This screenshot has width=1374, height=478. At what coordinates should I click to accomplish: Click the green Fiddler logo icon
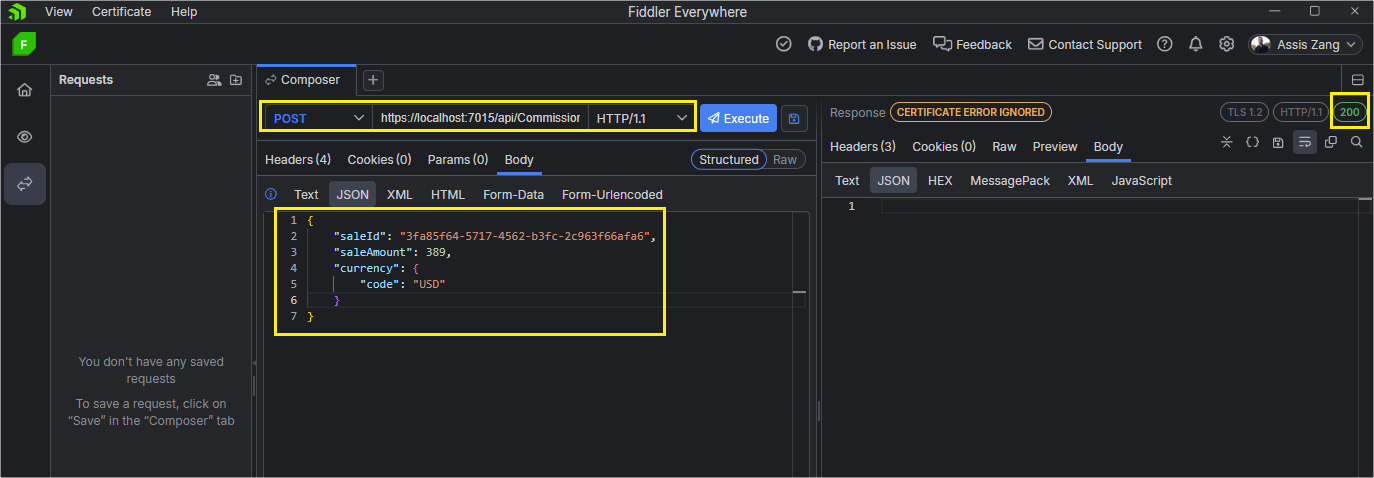tap(25, 44)
